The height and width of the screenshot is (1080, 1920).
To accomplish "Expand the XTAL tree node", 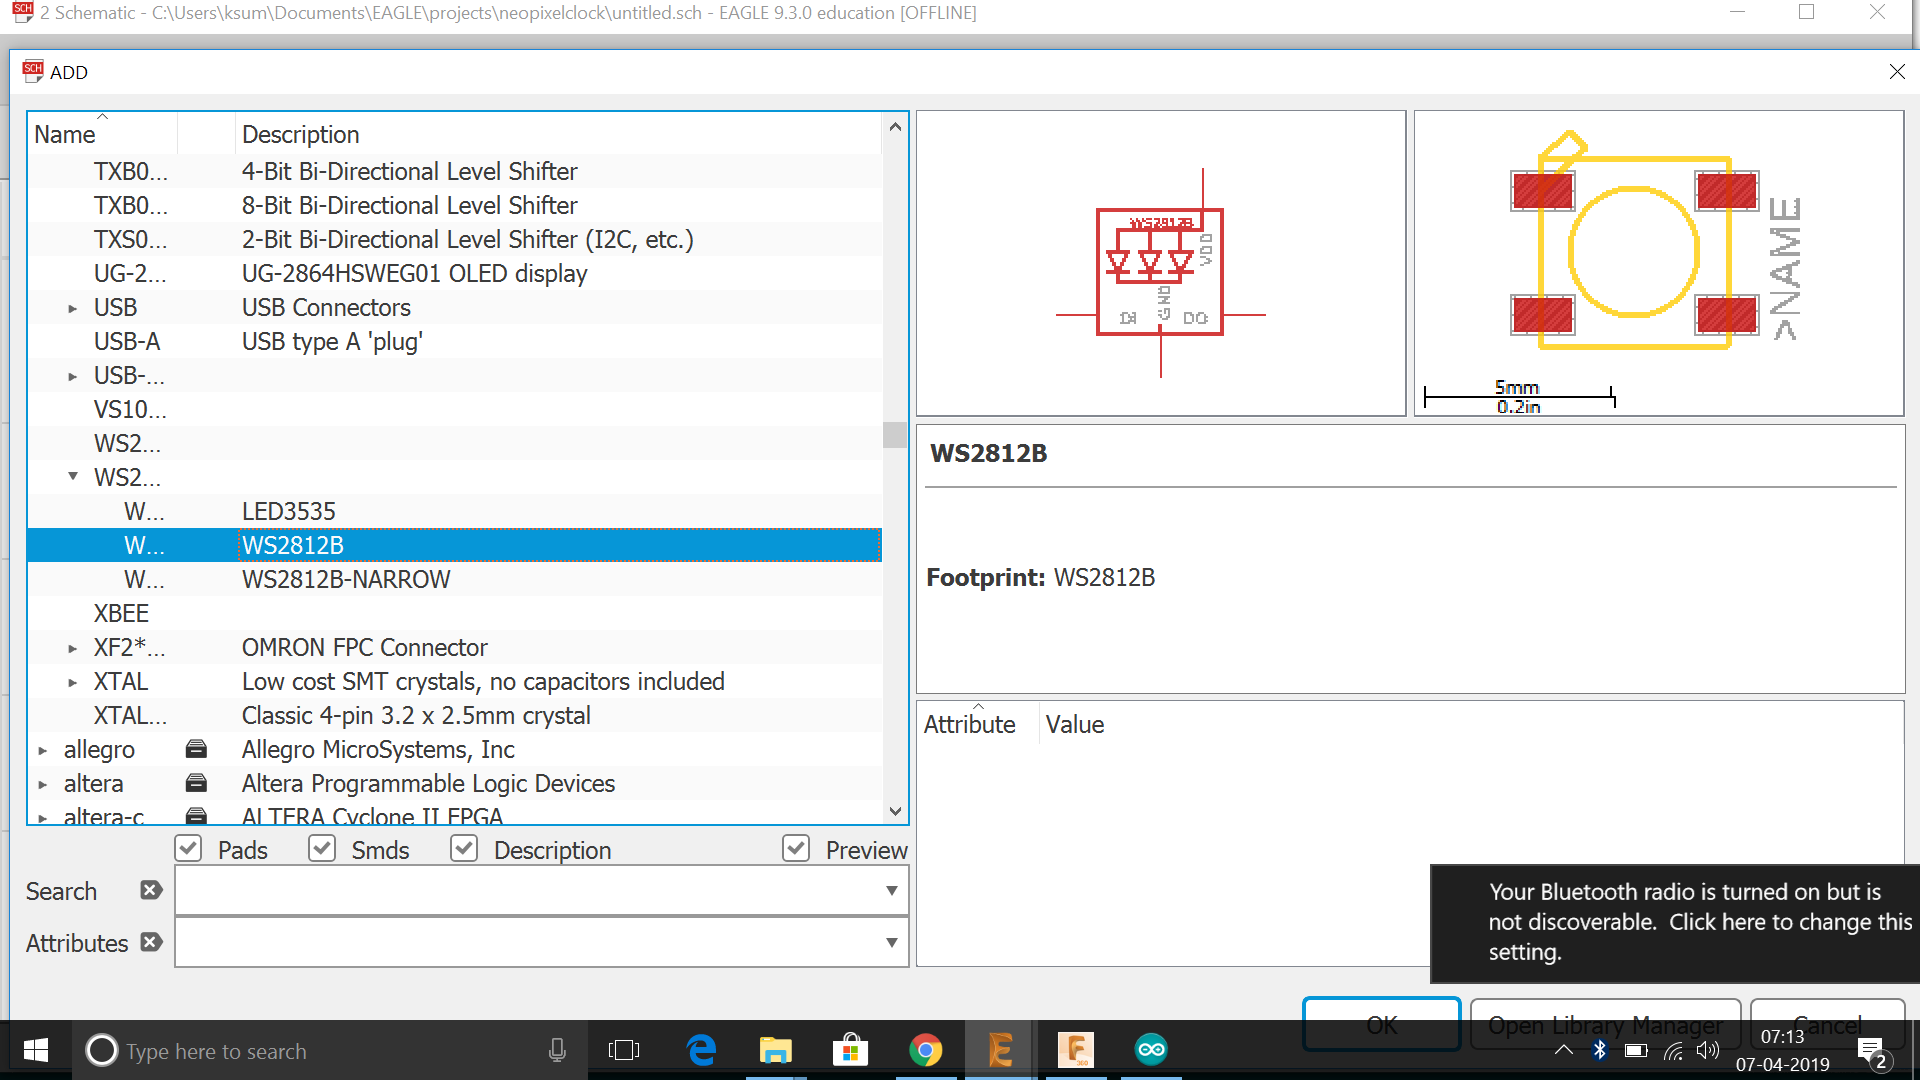I will coord(72,682).
